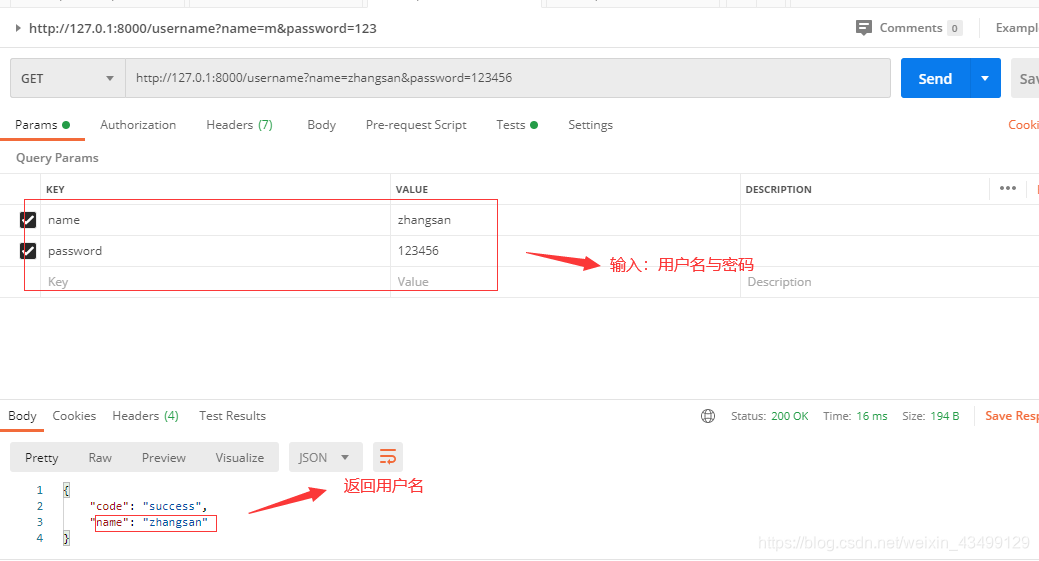Click the network globe icon
Viewport: 1039px width, 561px height.
(x=708, y=416)
